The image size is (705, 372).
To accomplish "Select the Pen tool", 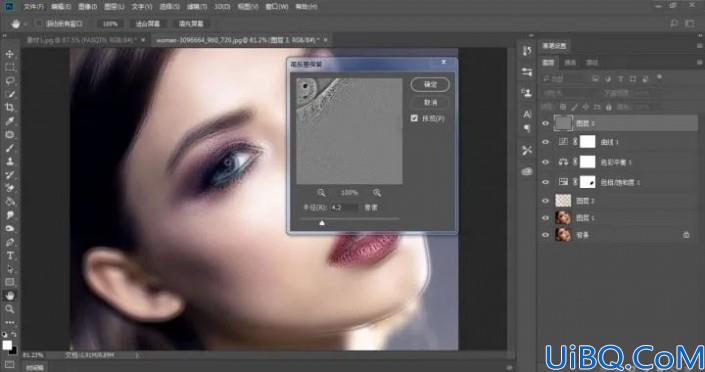I will (9, 242).
